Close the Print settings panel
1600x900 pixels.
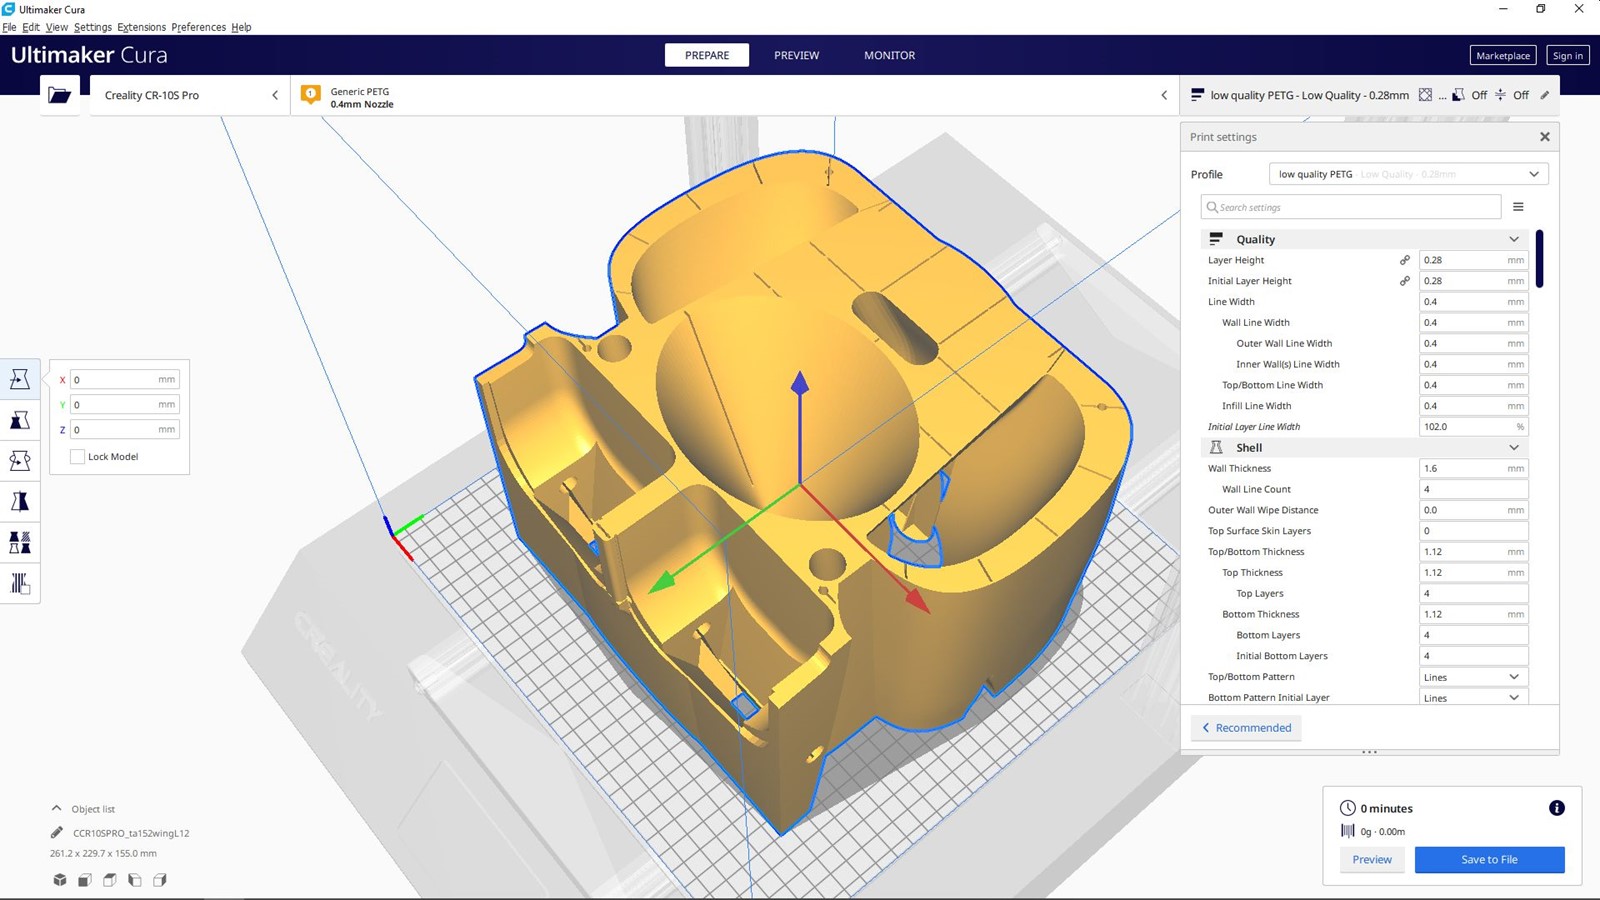(1545, 137)
